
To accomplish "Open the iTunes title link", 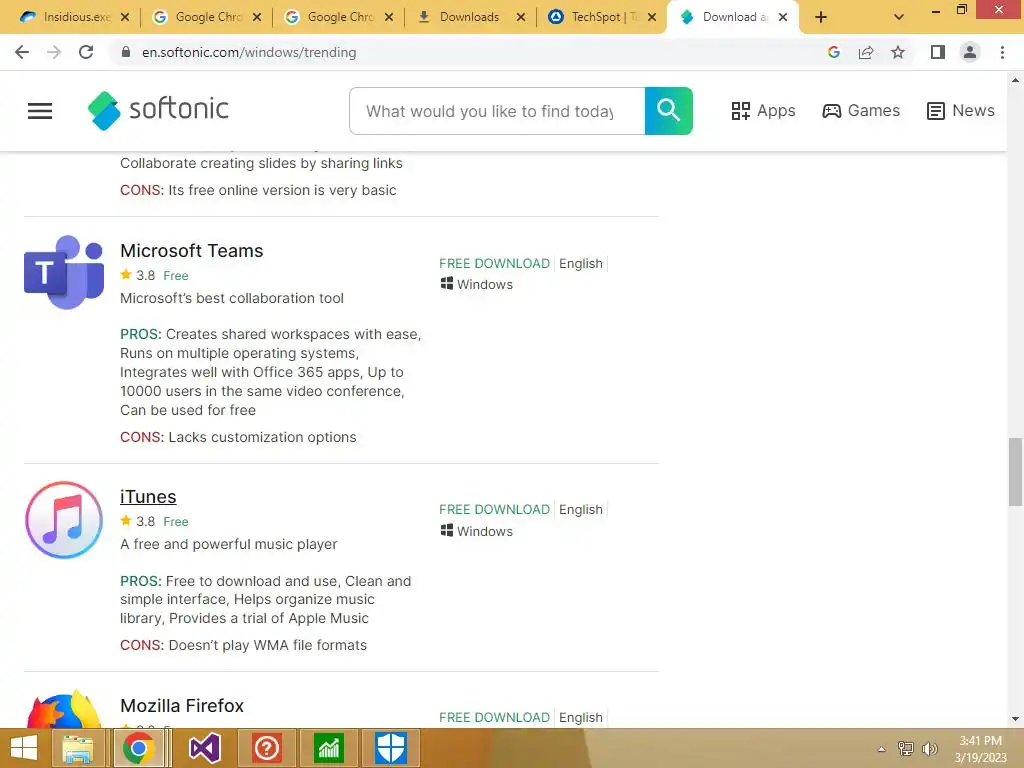I will pyautogui.click(x=148, y=497).
